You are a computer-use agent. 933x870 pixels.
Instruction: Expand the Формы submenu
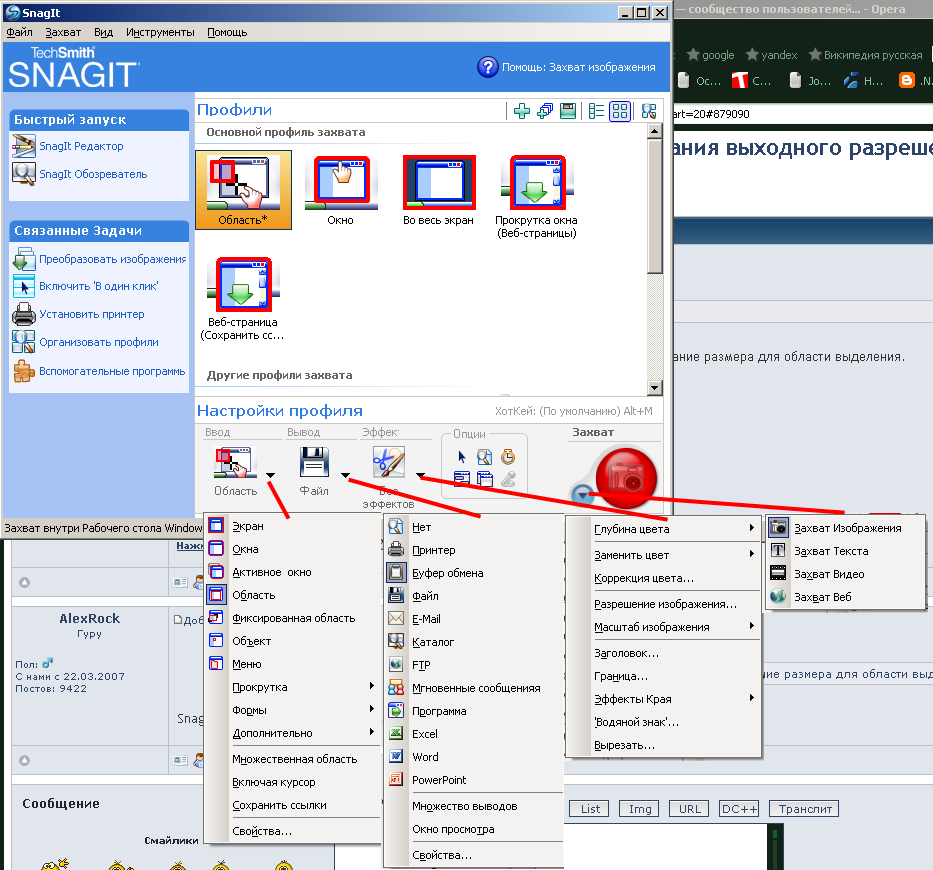[x=292, y=710]
